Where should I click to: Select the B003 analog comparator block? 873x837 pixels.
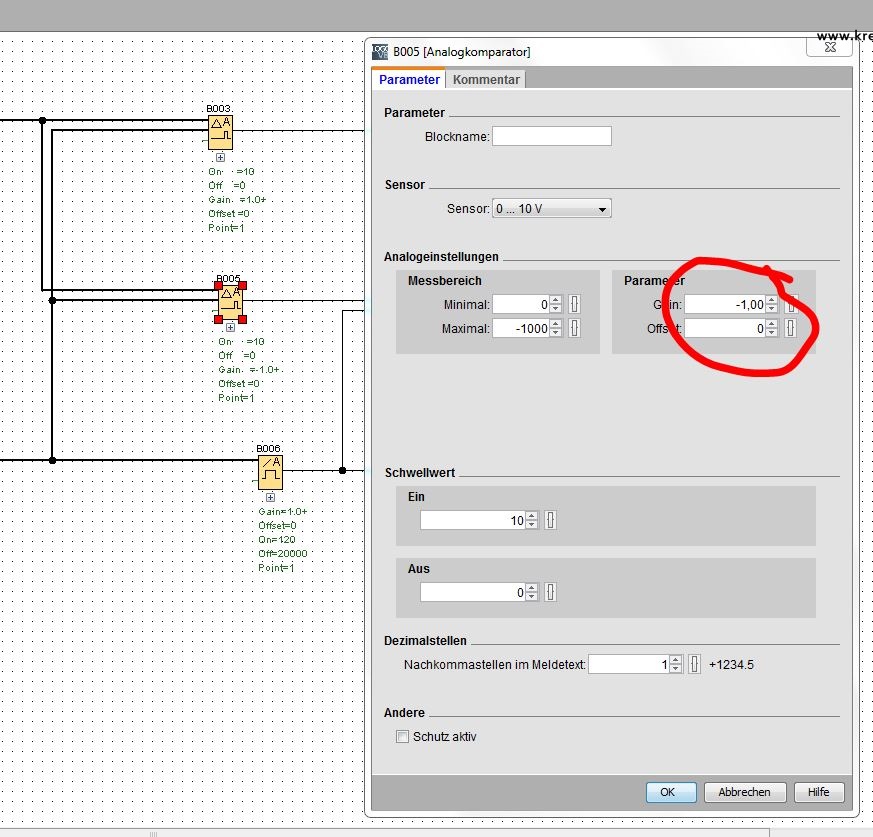tap(220, 131)
